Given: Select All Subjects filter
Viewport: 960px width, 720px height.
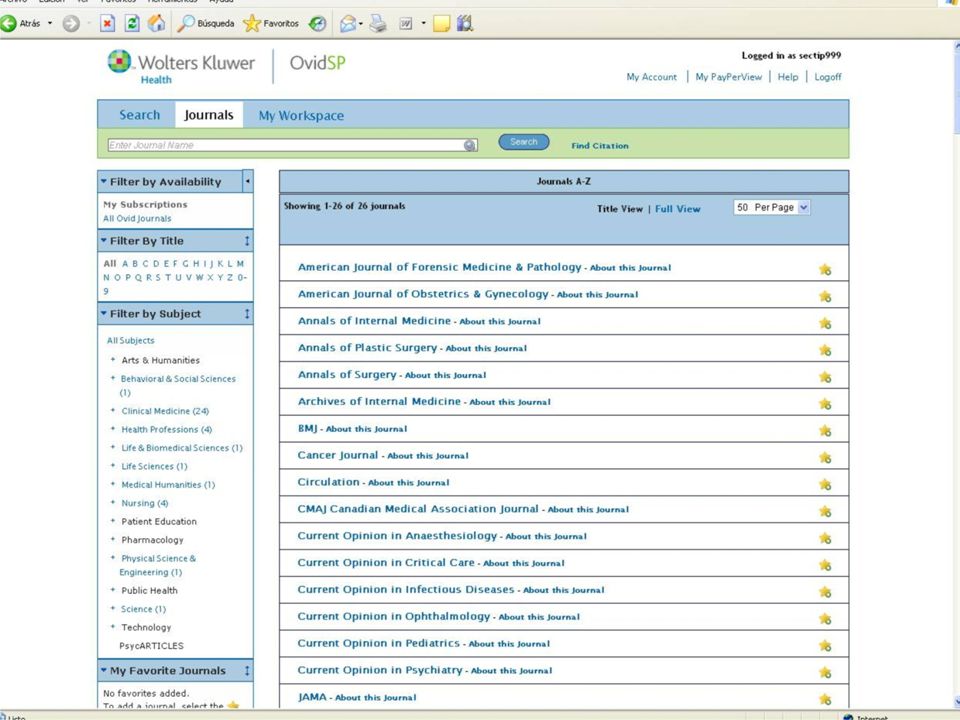Looking at the screenshot, I should [130, 340].
